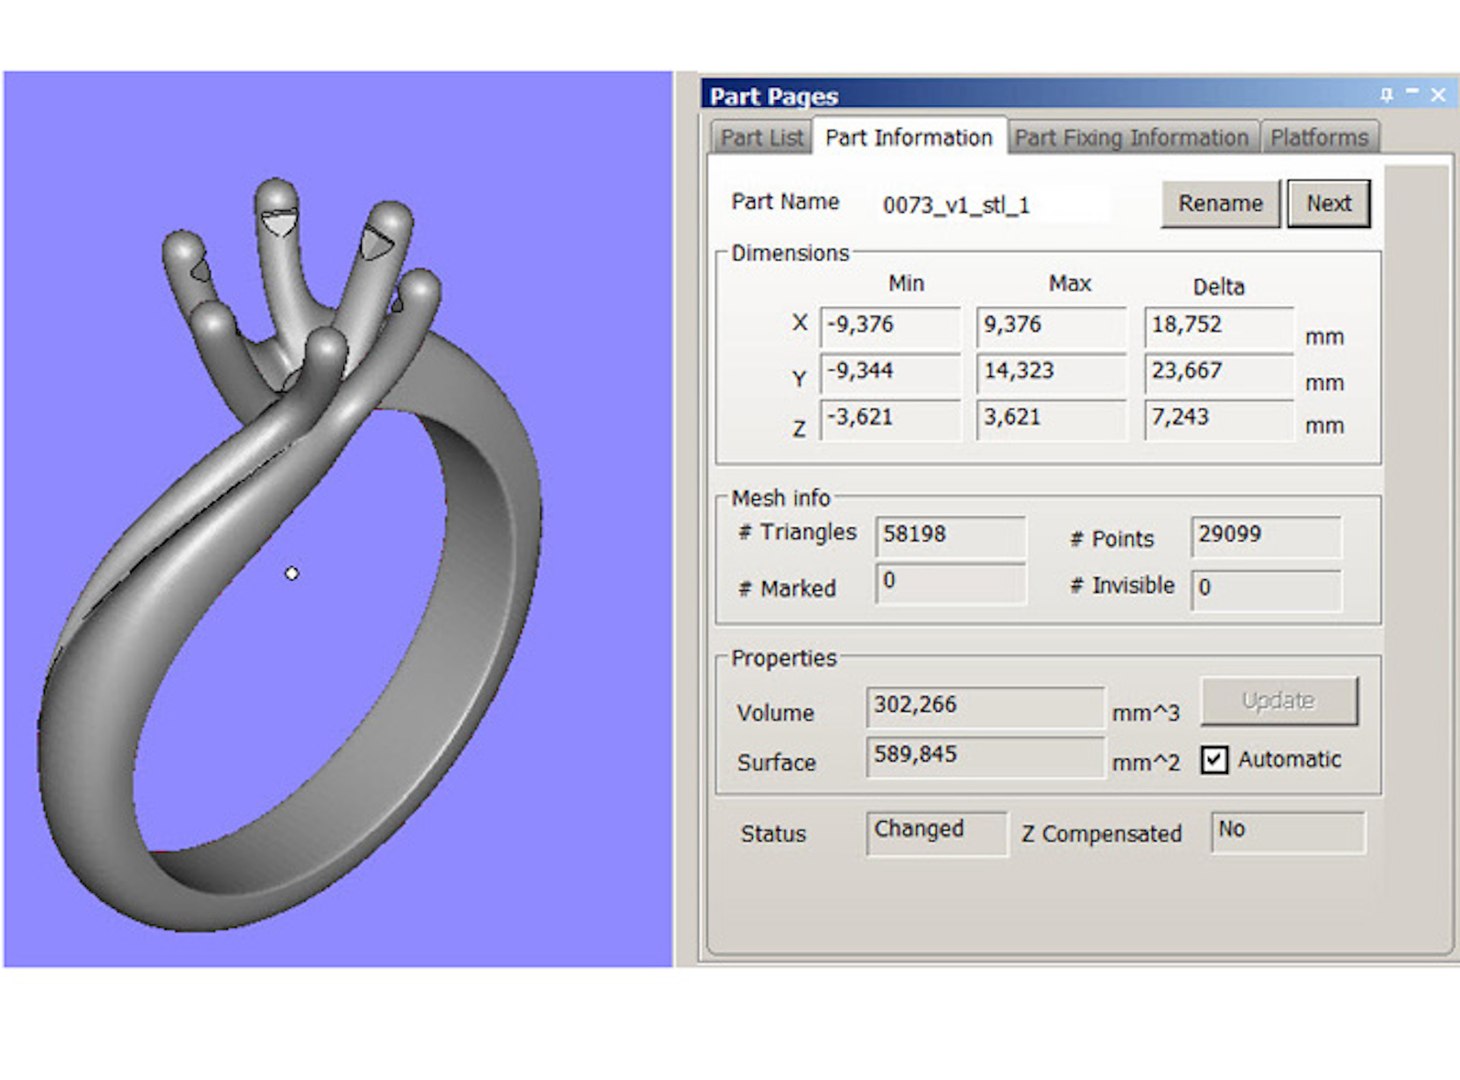The height and width of the screenshot is (1080, 1460).
Task: Click the X Min value field
Action: pos(890,326)
